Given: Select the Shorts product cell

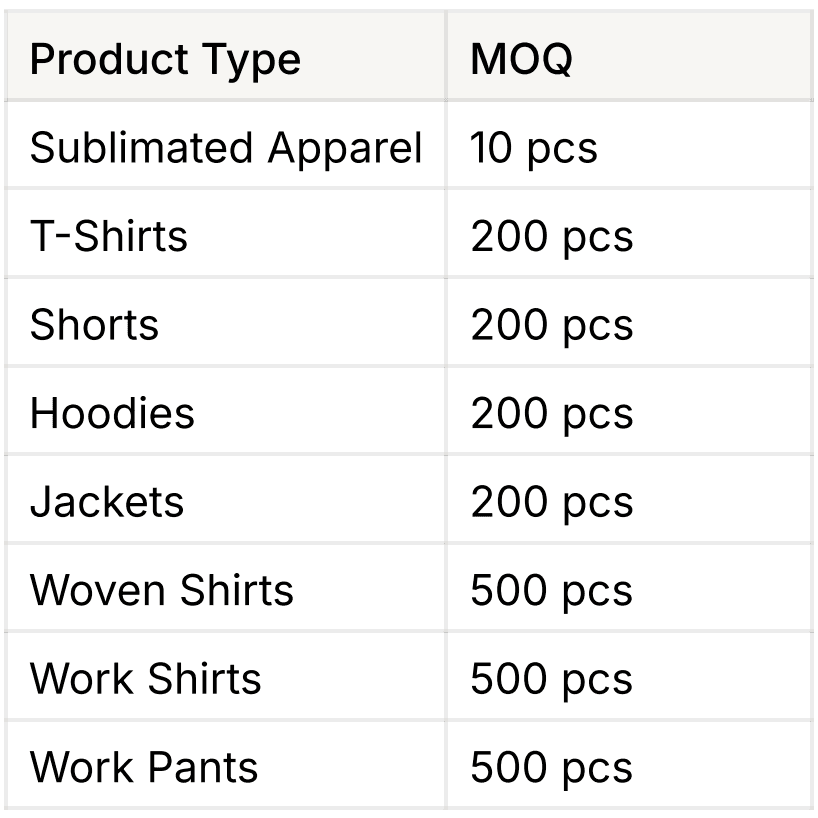Looking at the screenshot, I should click(94, 325).
